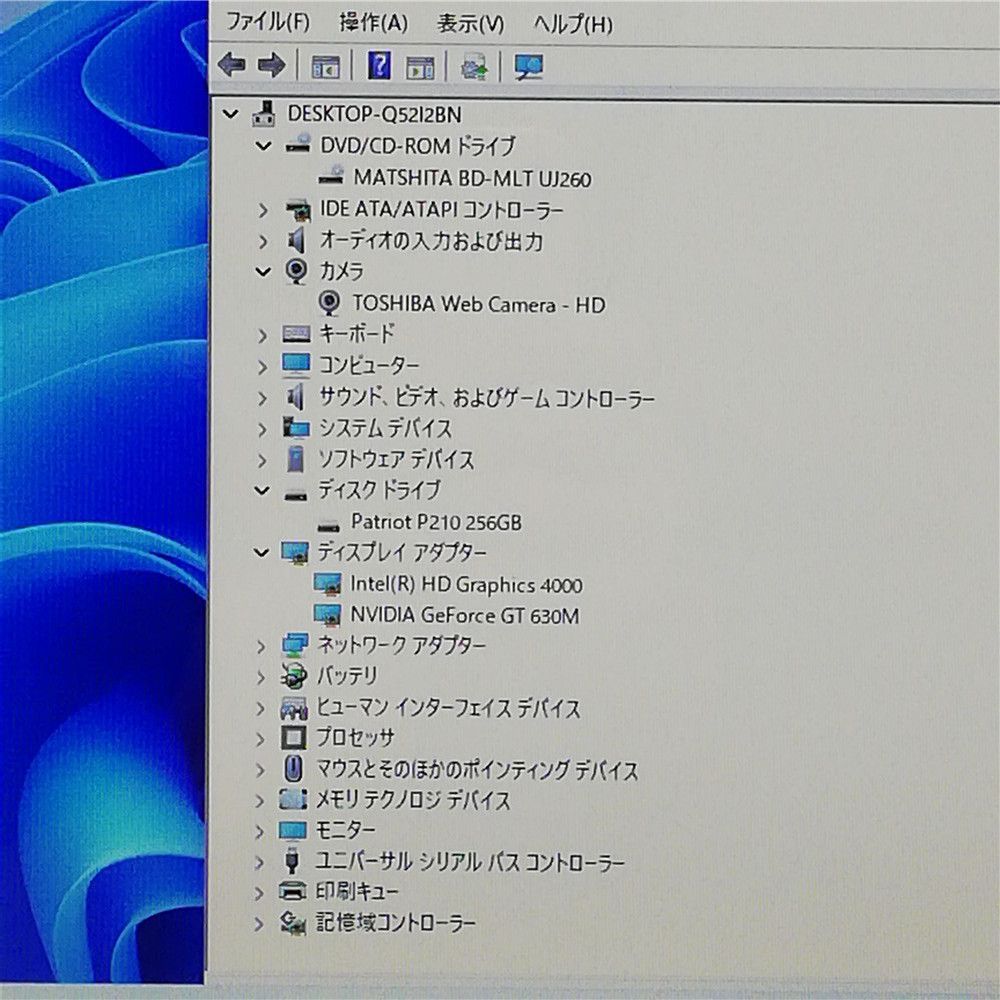Click the プロセッサ chip icon
Screen dimensions: 1000x1000
(x=293, y=738)
